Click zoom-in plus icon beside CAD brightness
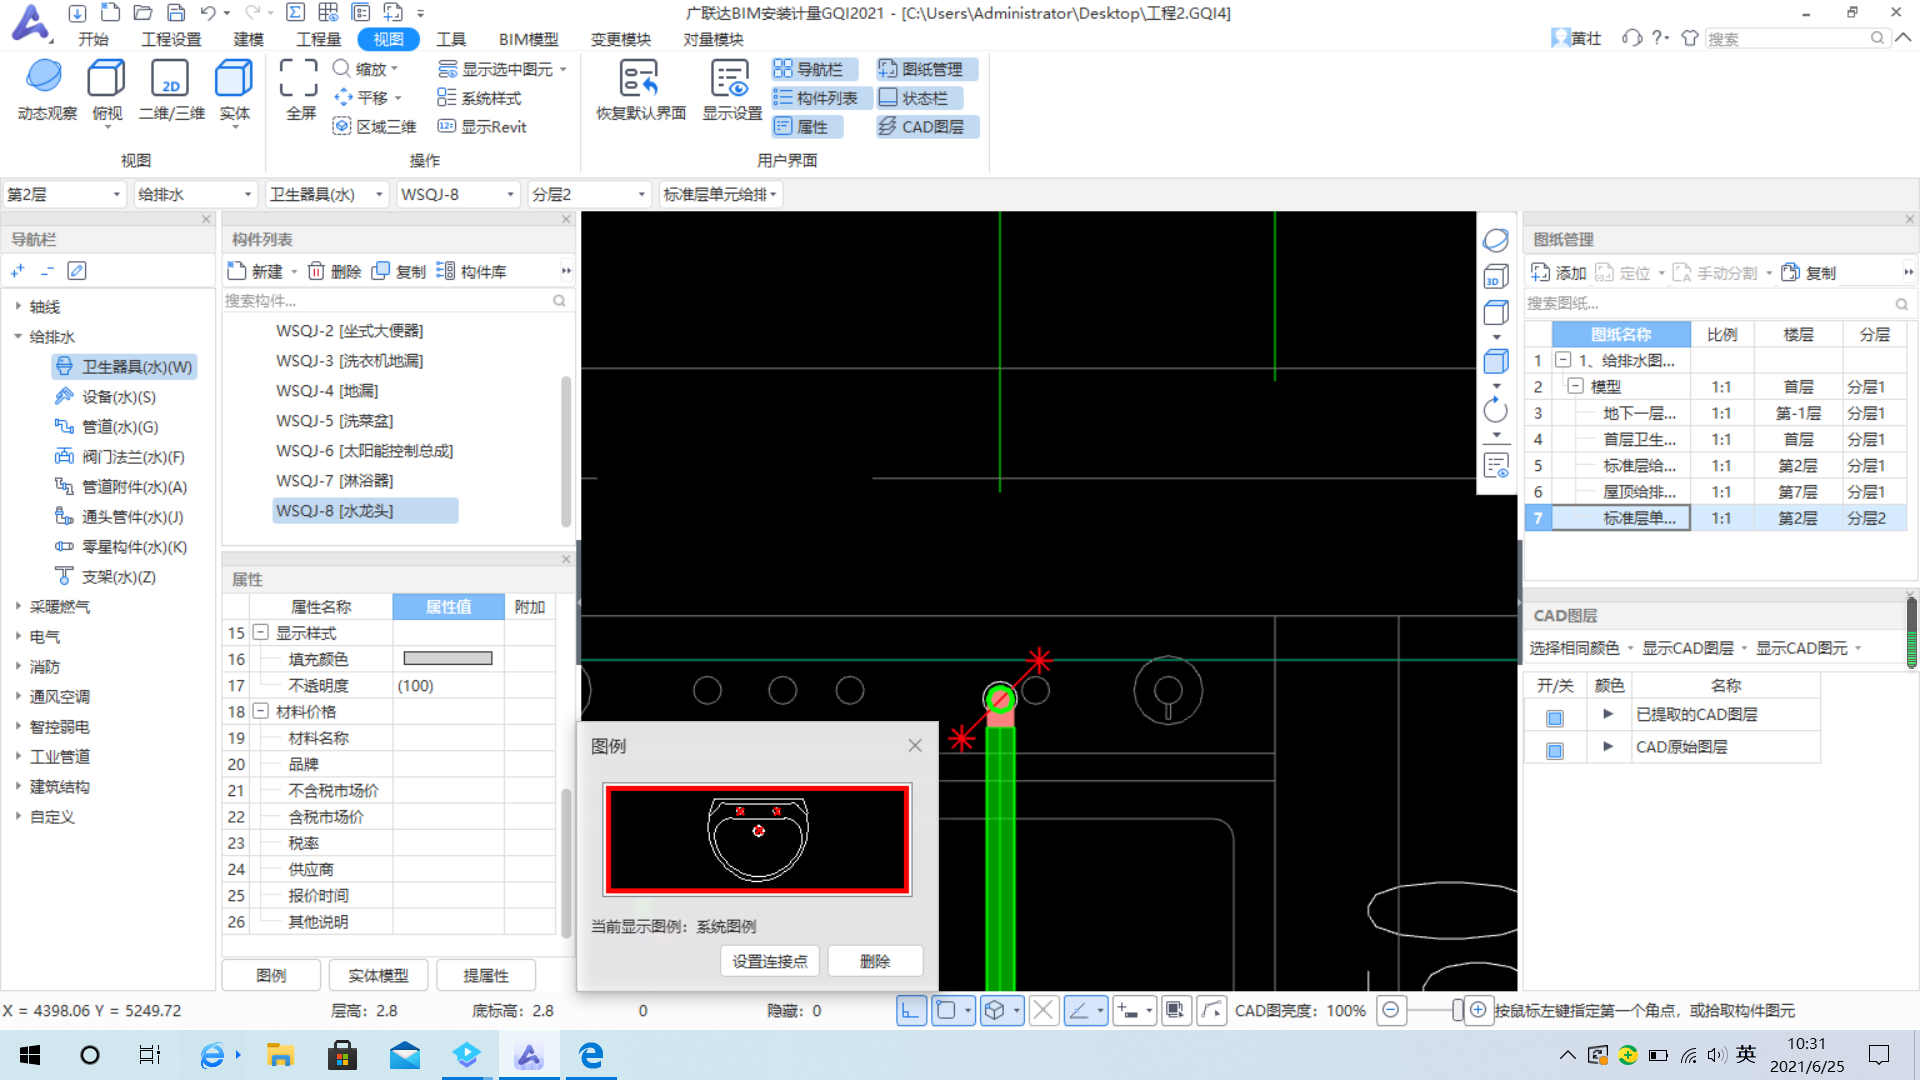 click(x=1478, y=1010)
